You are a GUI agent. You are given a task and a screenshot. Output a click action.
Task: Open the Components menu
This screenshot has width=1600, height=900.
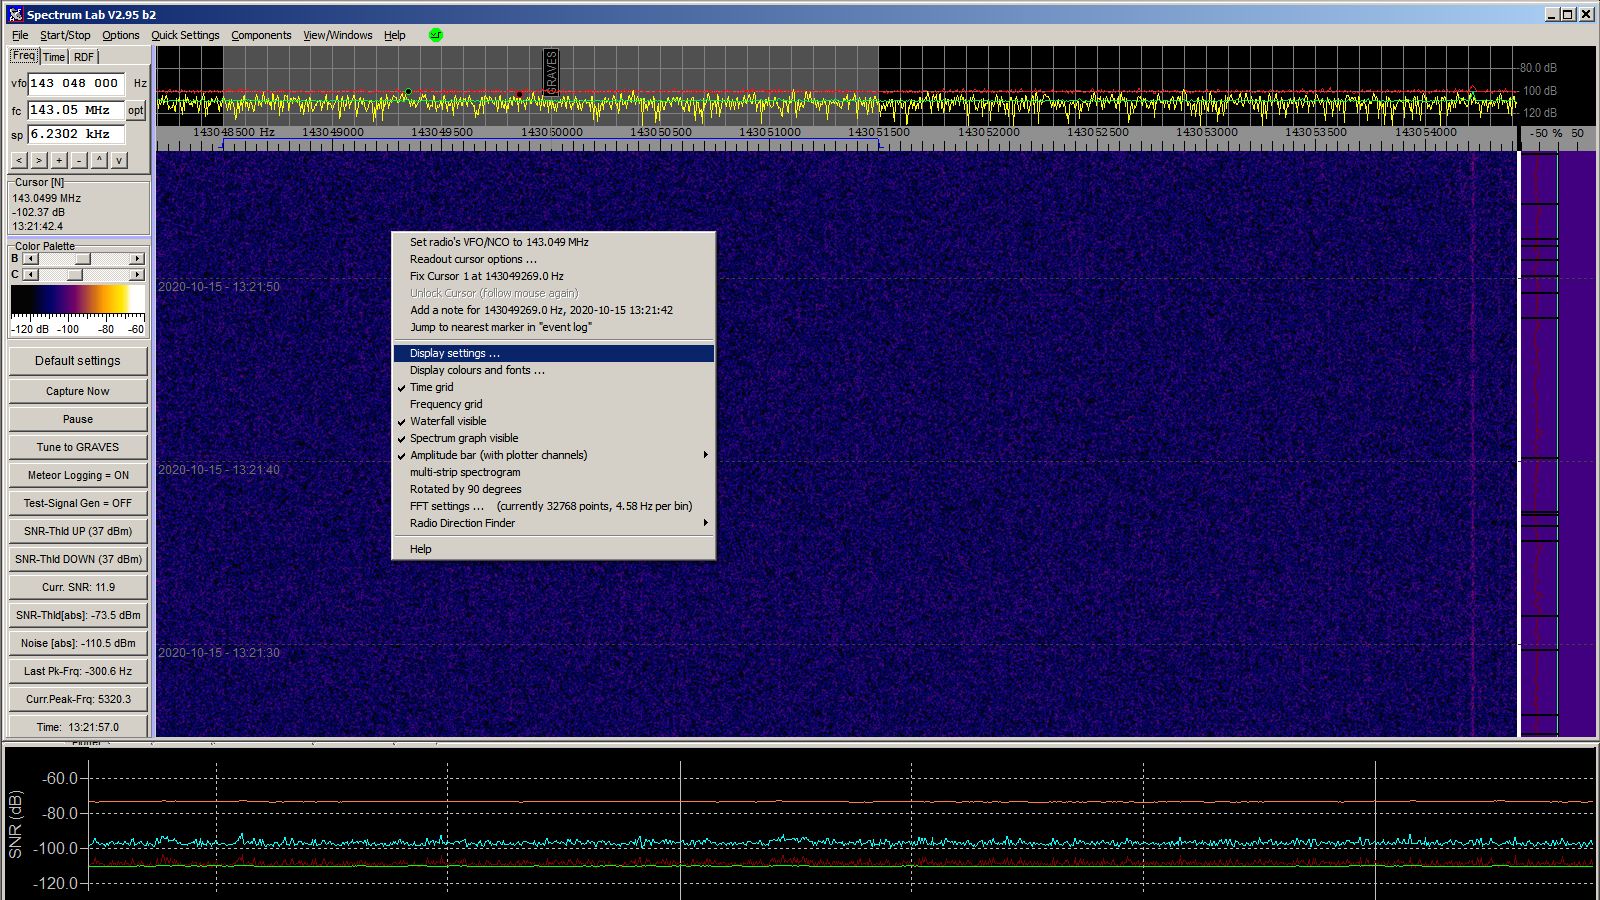click(261, 35)
